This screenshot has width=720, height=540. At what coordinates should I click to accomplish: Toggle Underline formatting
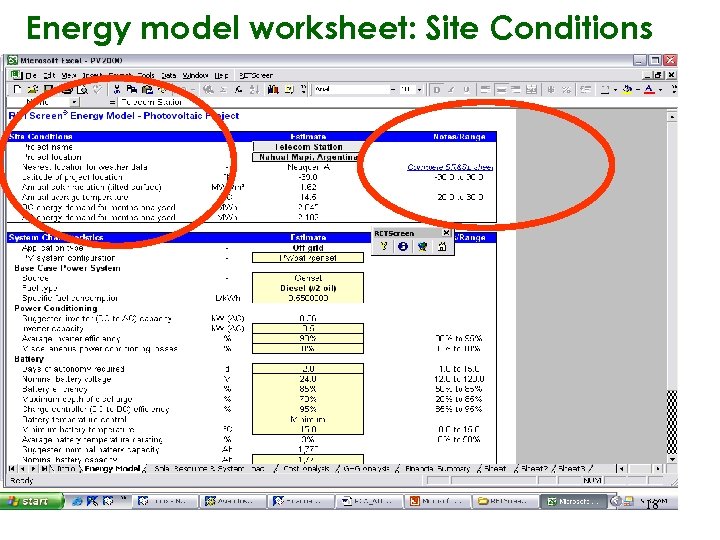(467, 90)
